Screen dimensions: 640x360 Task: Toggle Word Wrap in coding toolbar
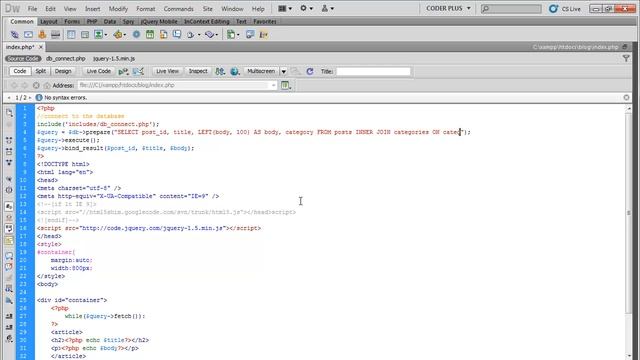click(9, 229)
